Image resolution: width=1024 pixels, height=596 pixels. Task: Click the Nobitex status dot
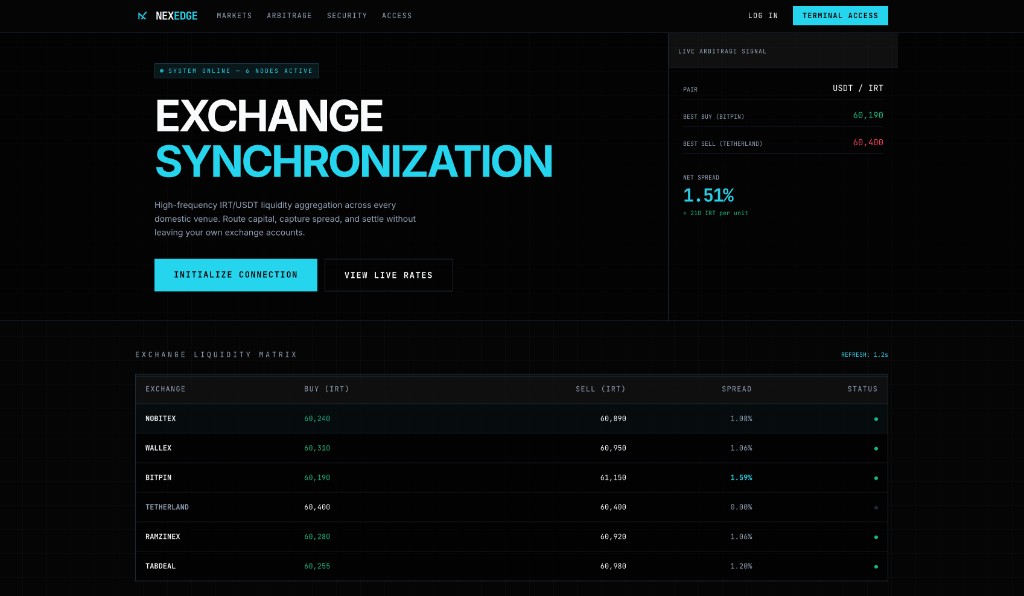click(876, 419)
